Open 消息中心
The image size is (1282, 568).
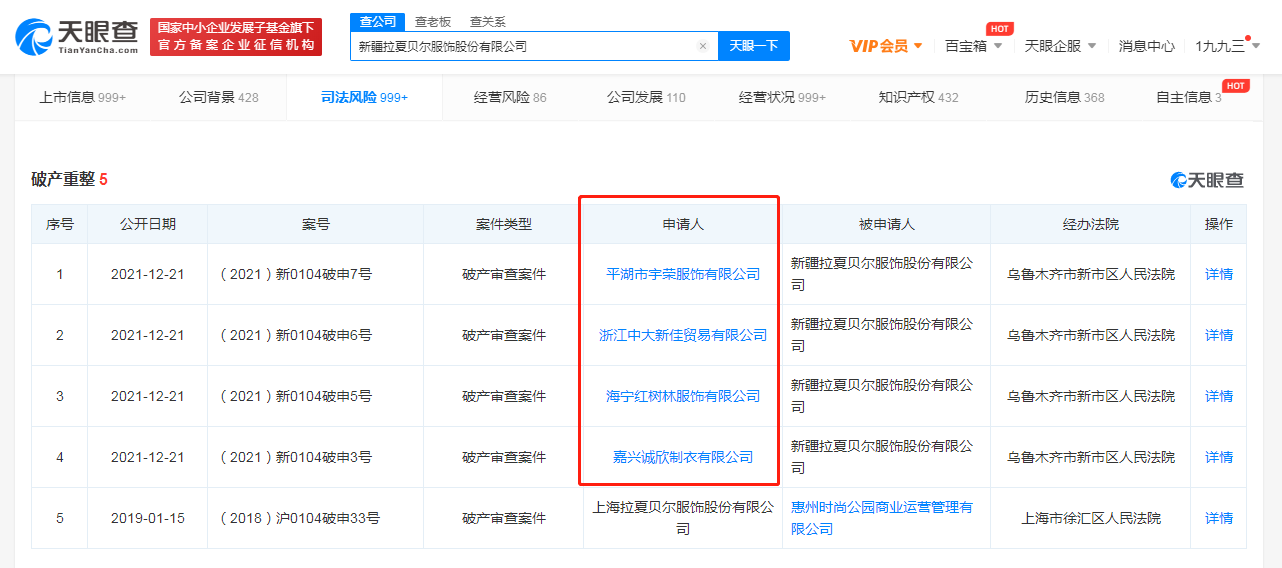tap(1146, 46)
